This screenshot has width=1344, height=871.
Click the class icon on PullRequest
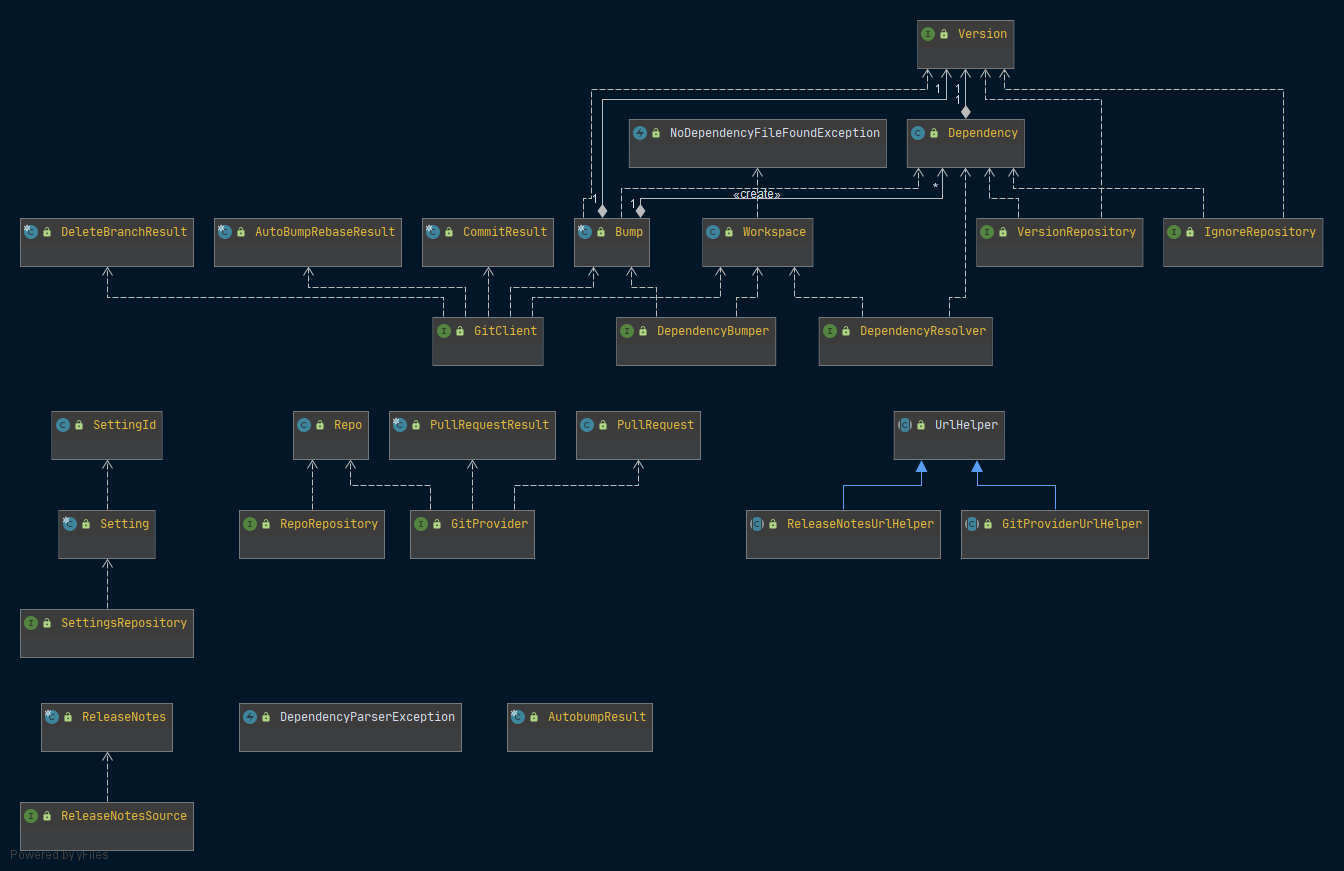587,425
